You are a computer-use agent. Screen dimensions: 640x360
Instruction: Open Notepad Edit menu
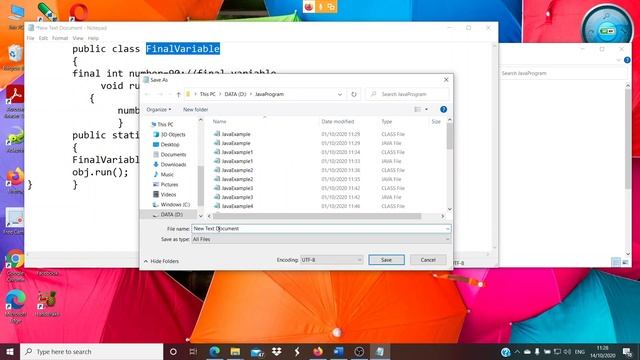click(x=43, y=38)
